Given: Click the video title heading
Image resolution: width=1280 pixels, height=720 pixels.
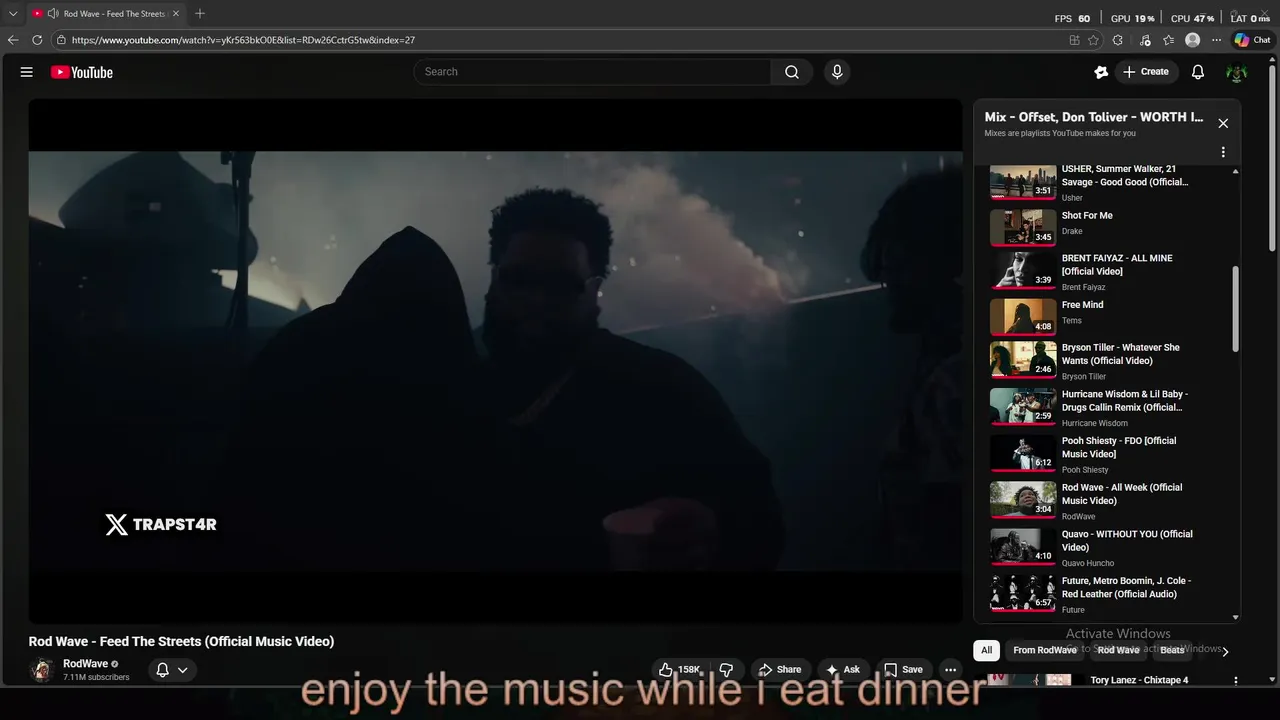Looking at the screenshot, I should point(181,642).
